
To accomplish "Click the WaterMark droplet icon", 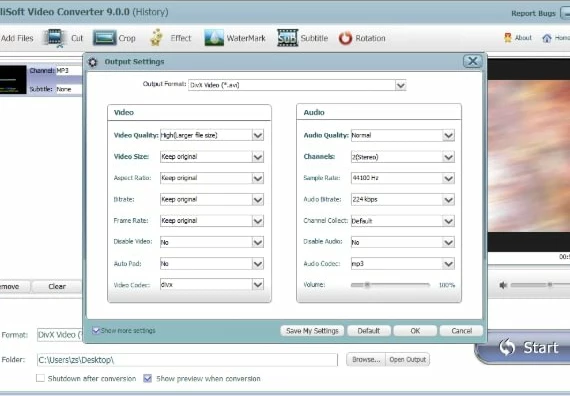I will point(214,38).
